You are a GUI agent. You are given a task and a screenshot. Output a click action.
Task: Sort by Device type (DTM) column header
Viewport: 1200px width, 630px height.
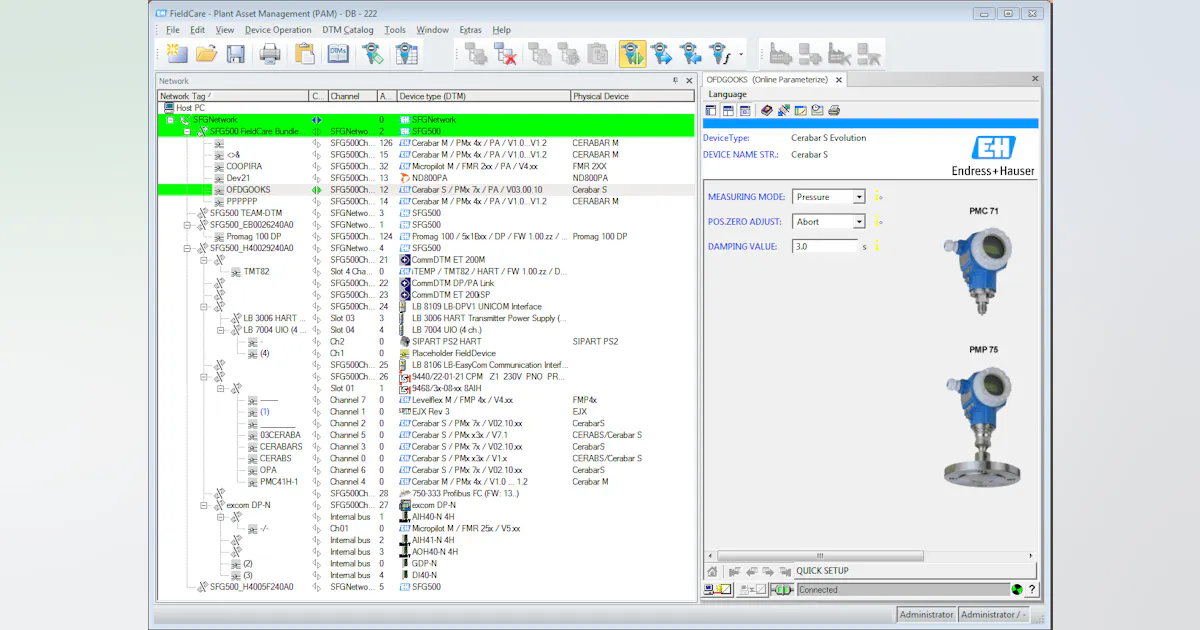(x=483, y=96)
